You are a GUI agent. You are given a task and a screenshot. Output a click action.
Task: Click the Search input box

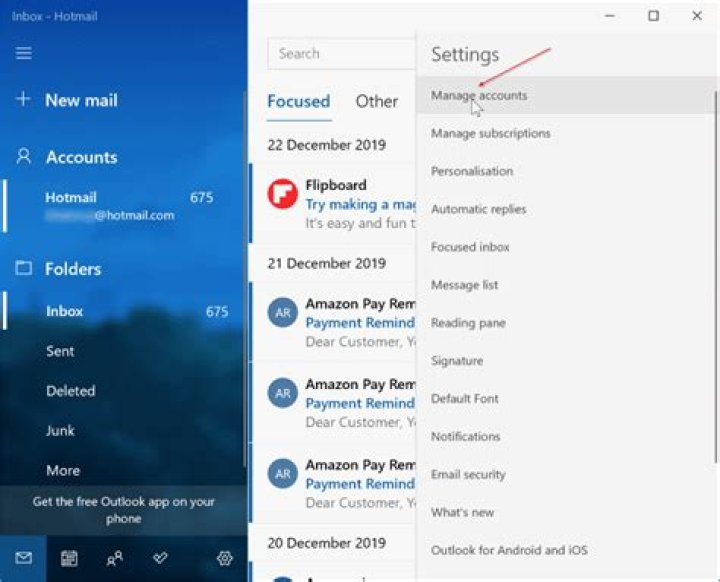(340, 54)
